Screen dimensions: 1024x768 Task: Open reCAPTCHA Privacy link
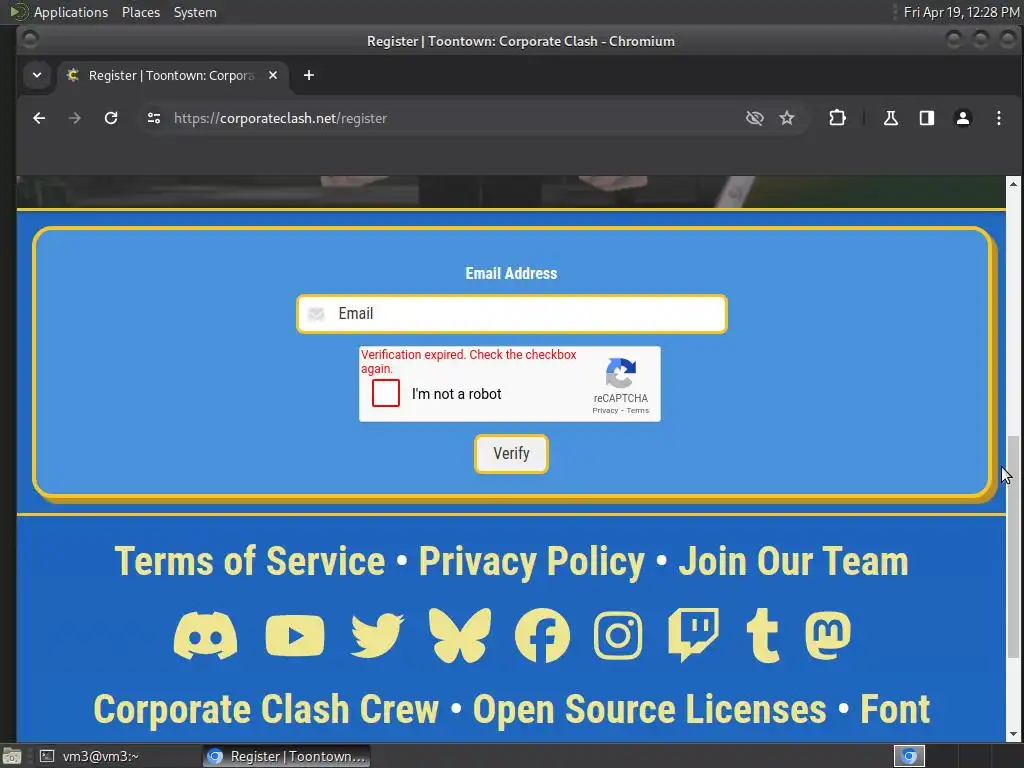[x=605, y=411]
